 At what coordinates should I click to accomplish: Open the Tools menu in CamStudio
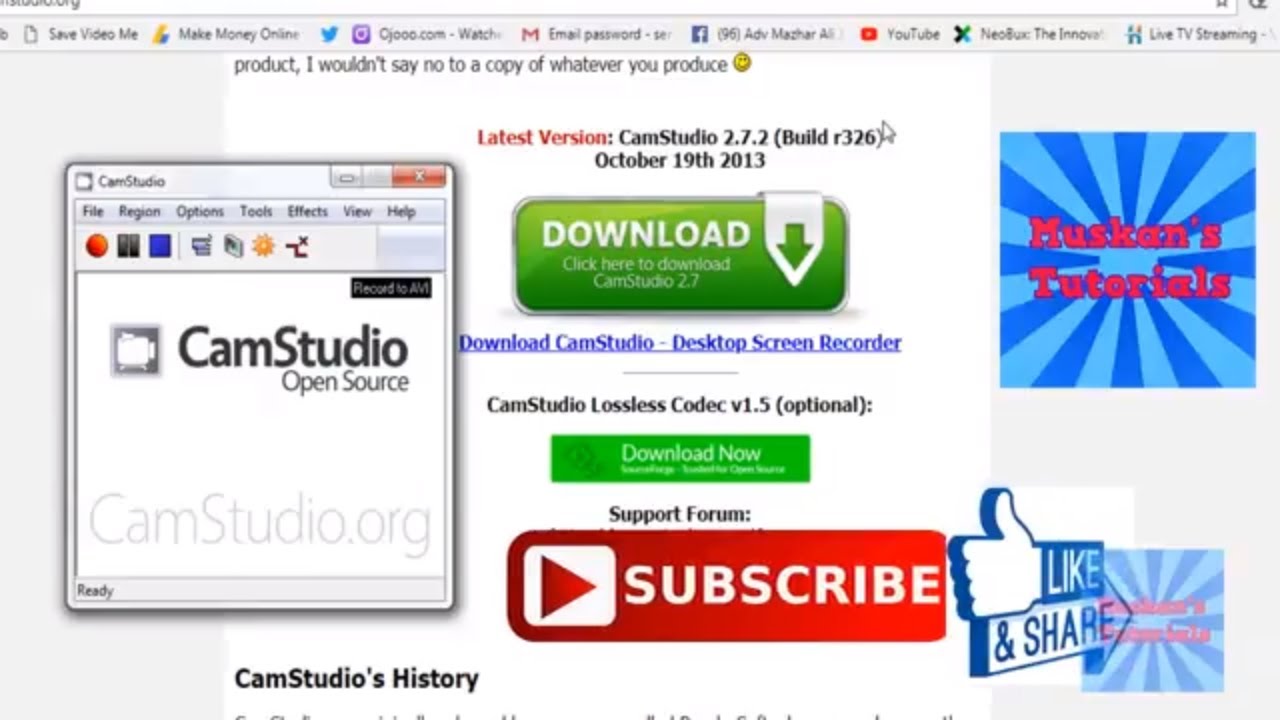point(256,211)
